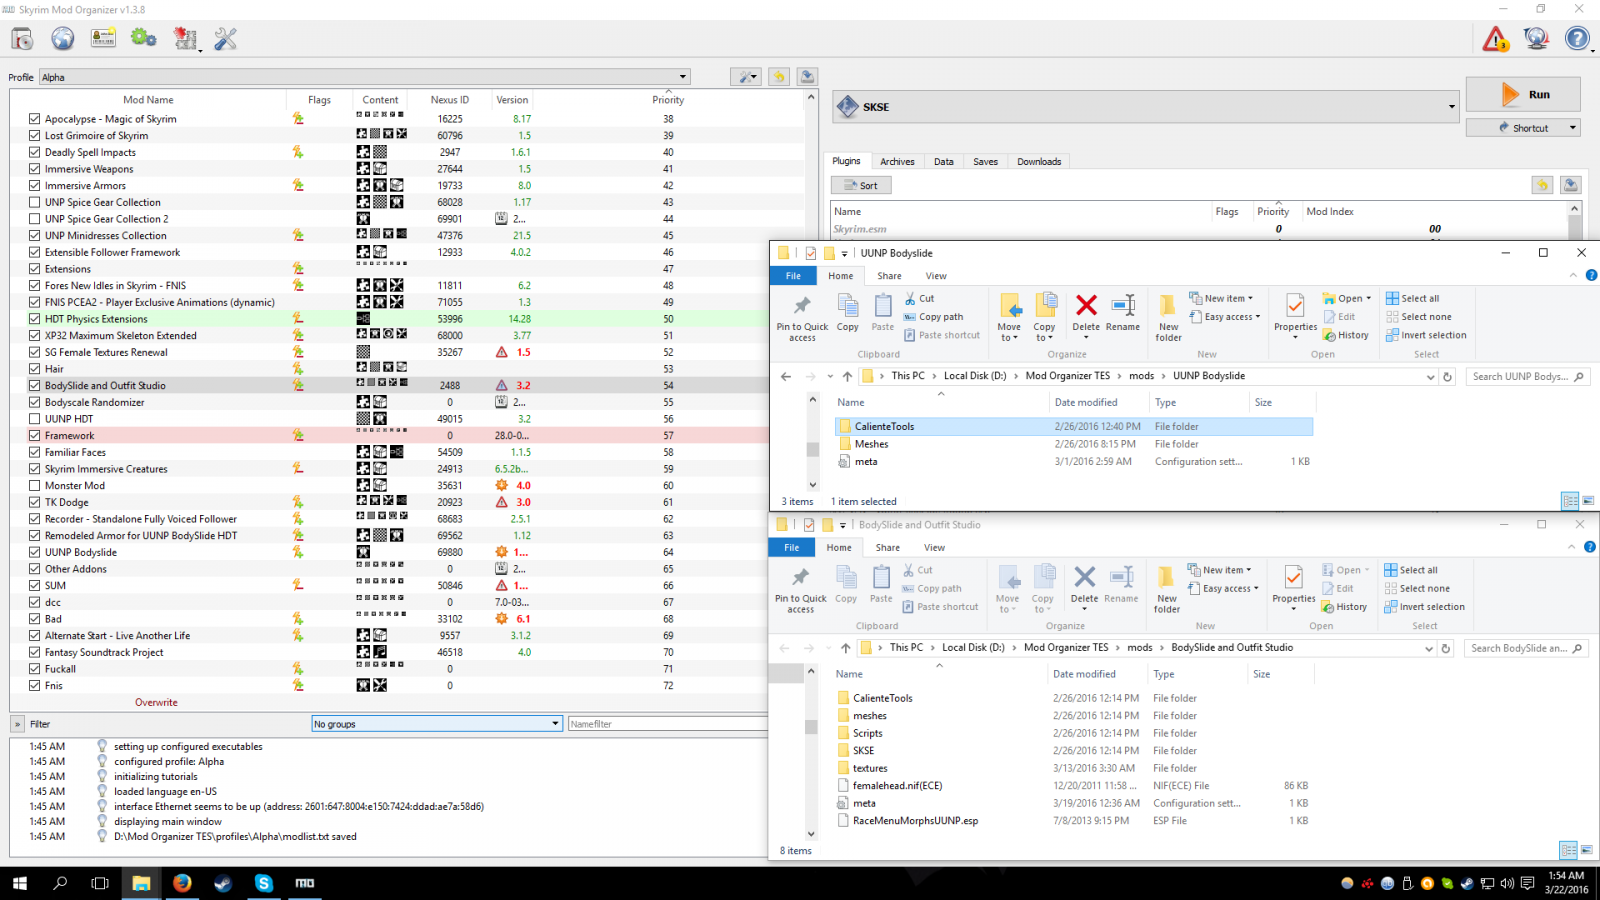Toggle the Framework mod checkbox
Image resolution: width=1600 pixels, height=900 pixels.
click(35, 436)
